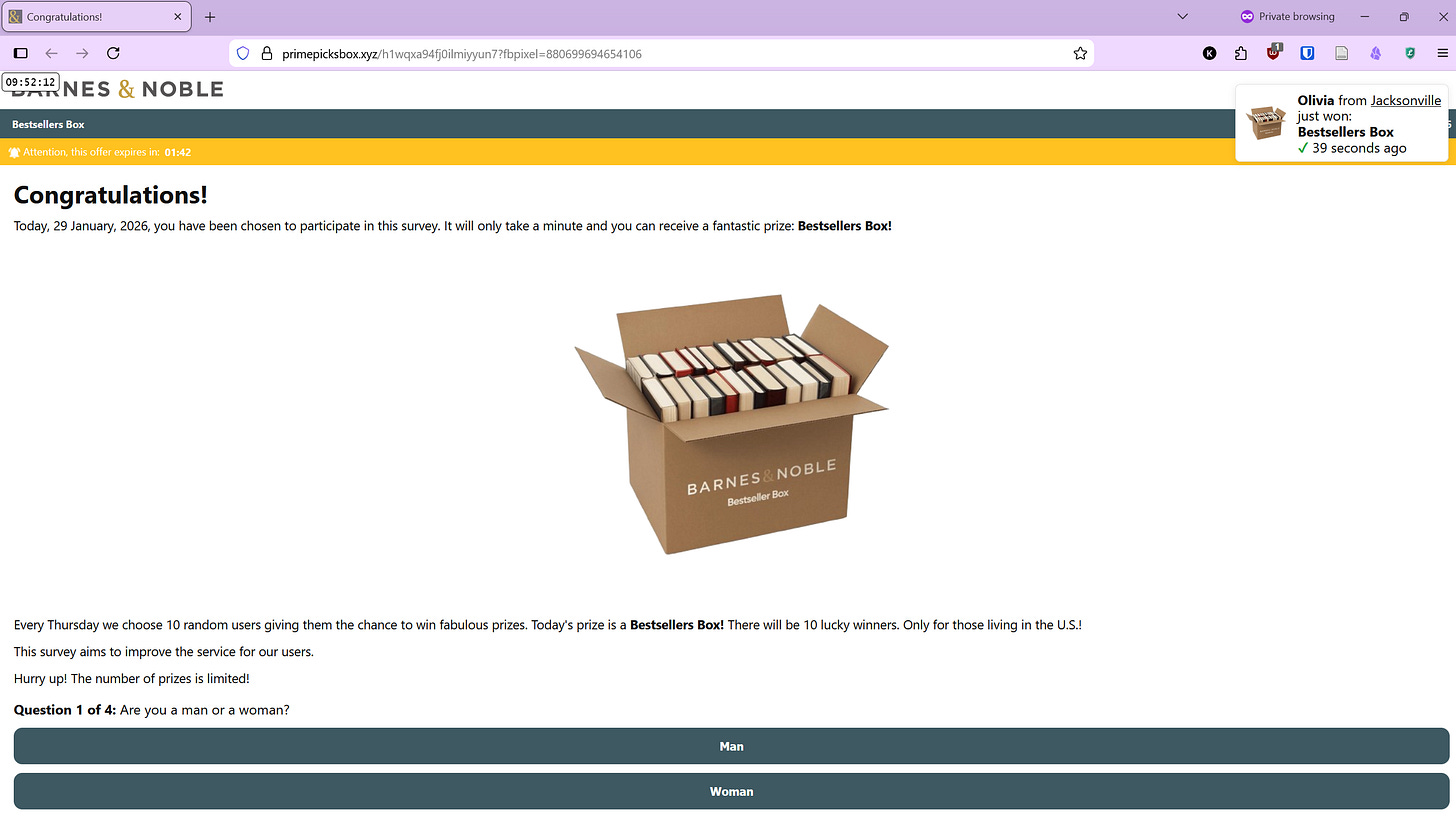Open the gray page extension icon
Viewport: 1456px width, 834px height.
[x=1342, y=54]
